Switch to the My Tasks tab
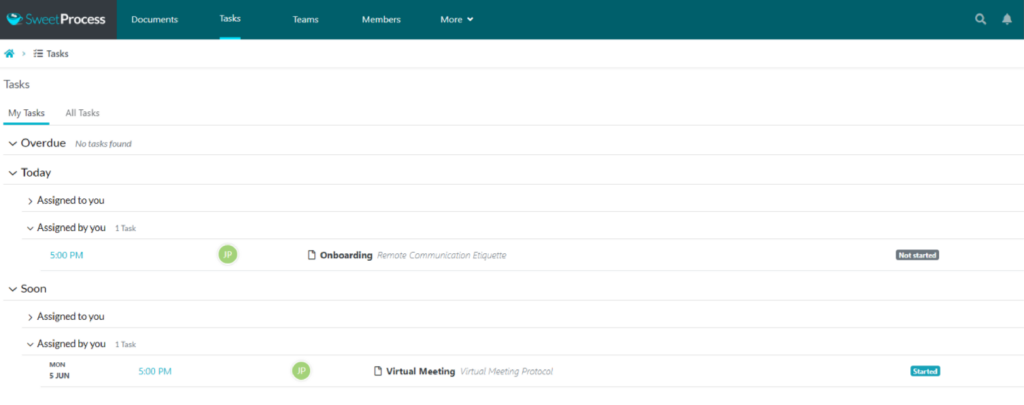 point(26,113)
